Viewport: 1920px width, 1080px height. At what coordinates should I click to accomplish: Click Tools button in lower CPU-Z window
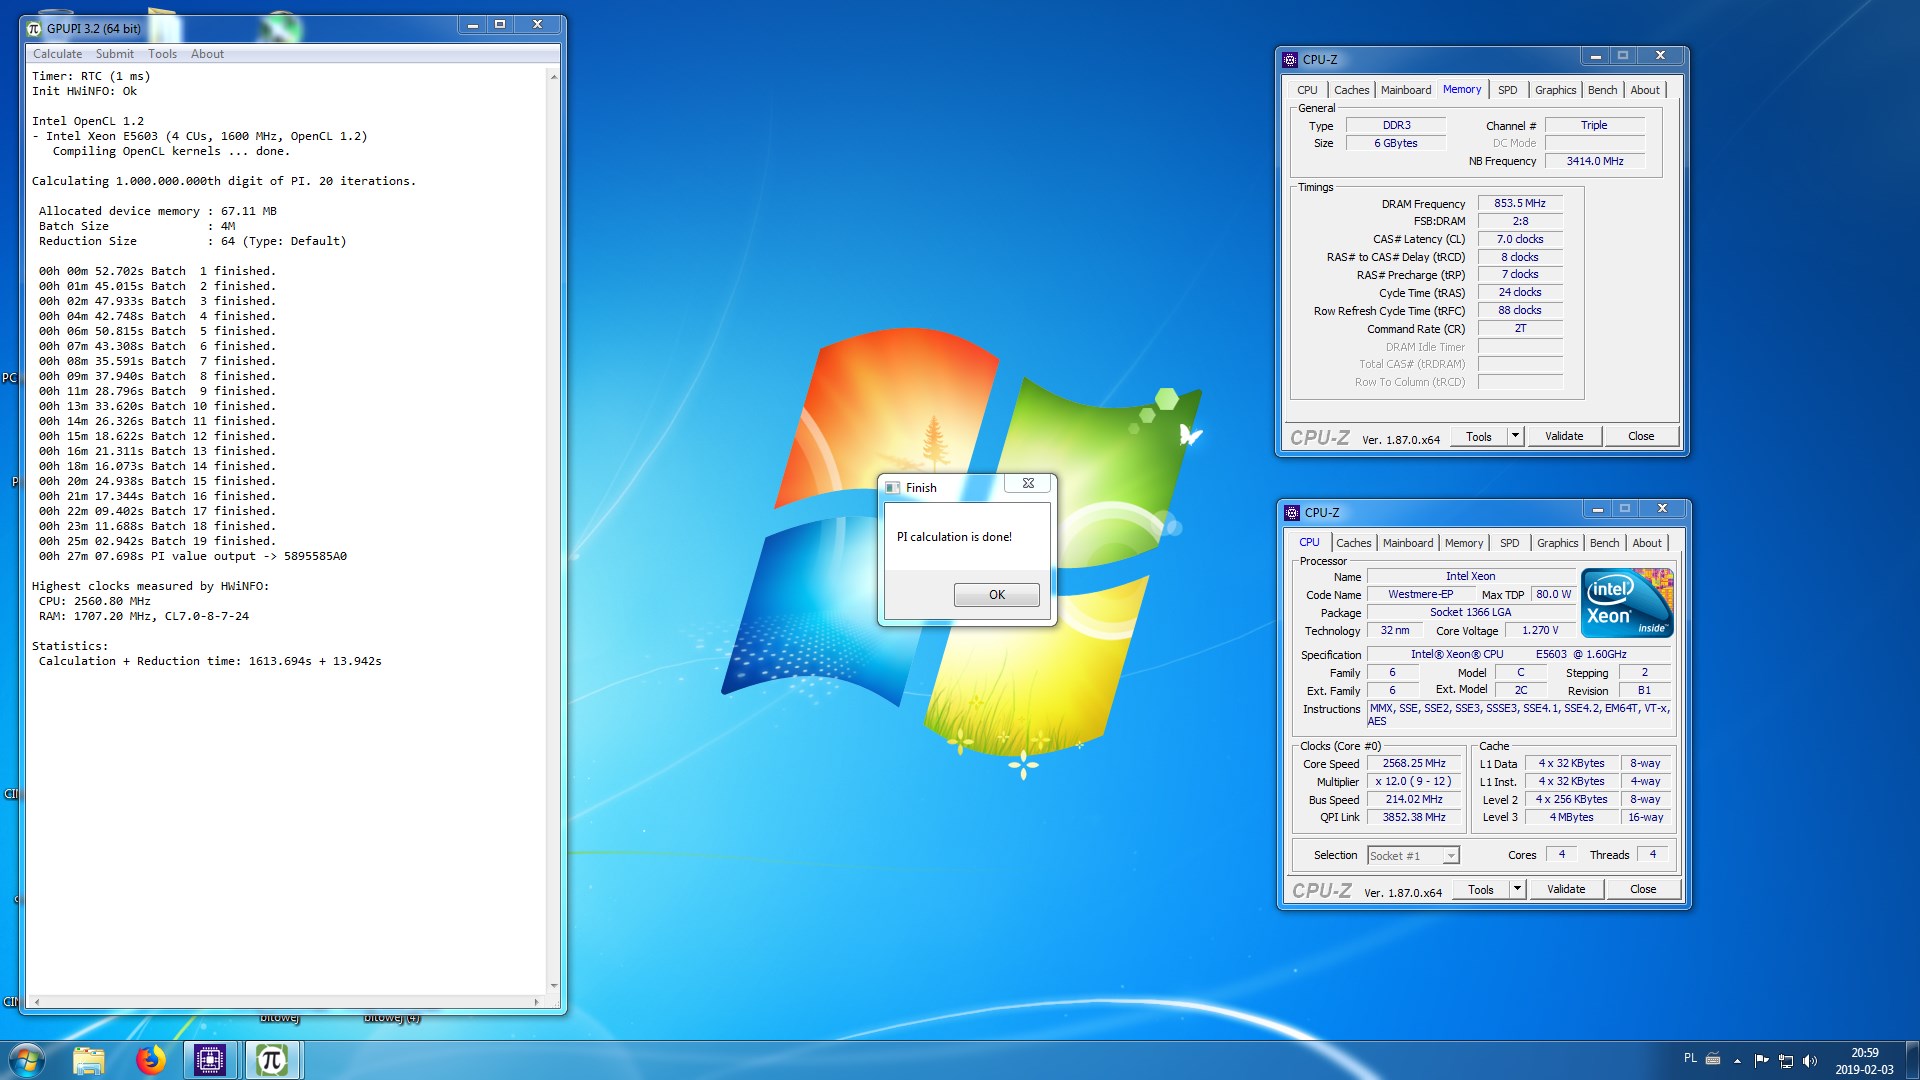tap(1481, 889)
